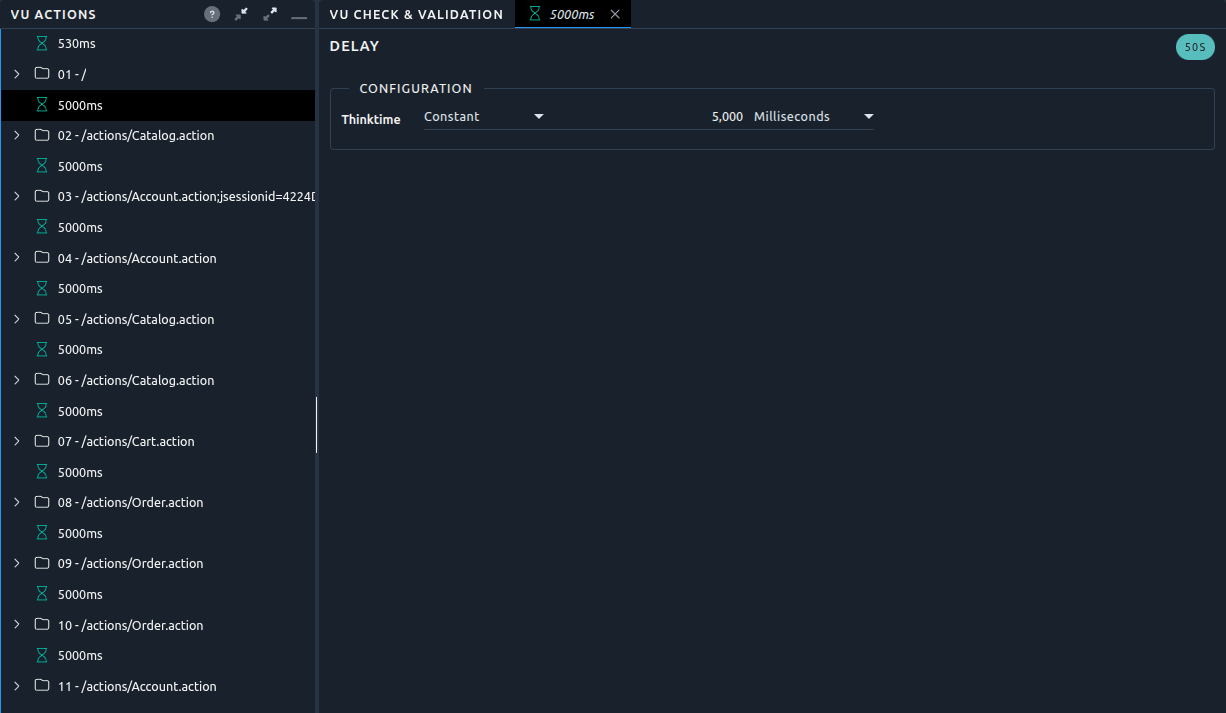Select '08 - /actions/Order.action' label
This screenshot has height=713, width=1226.
pos(130,502)
